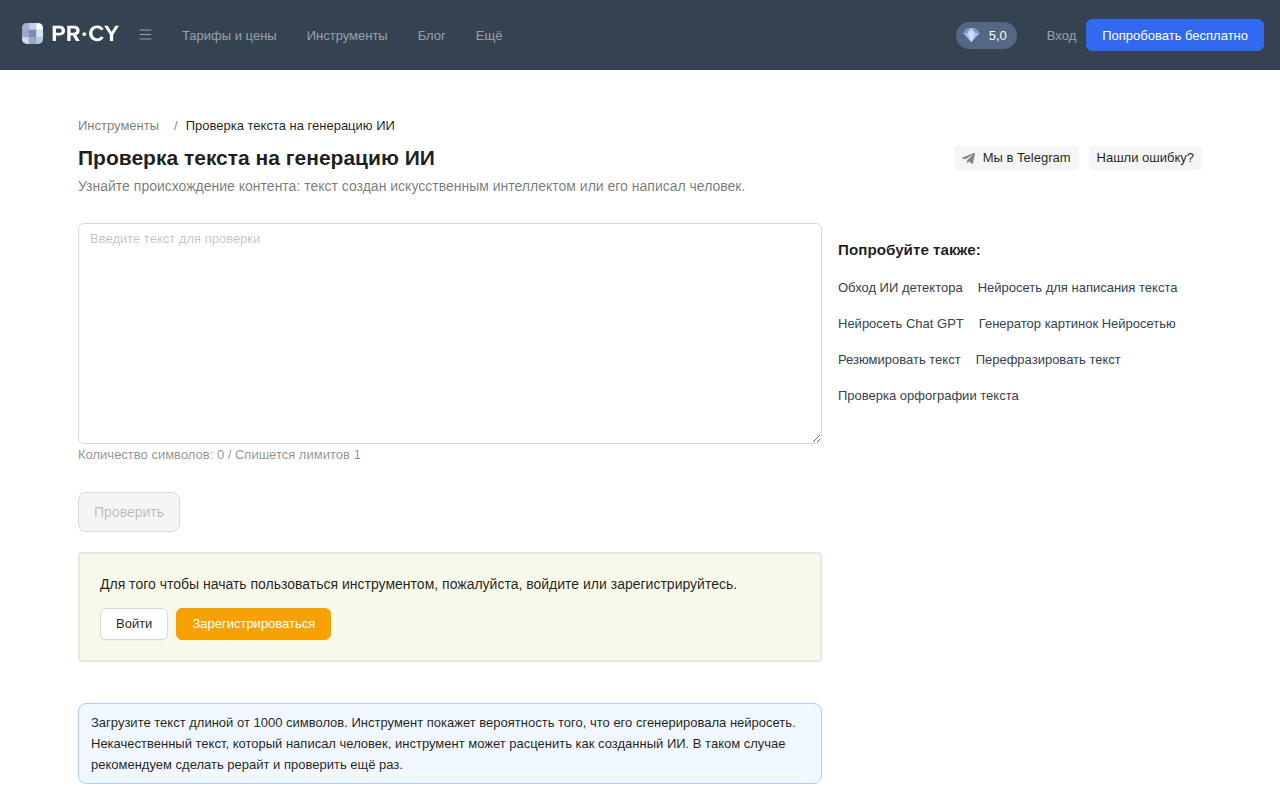Open the Резюмировать текст link

click(x=899, y=360)
